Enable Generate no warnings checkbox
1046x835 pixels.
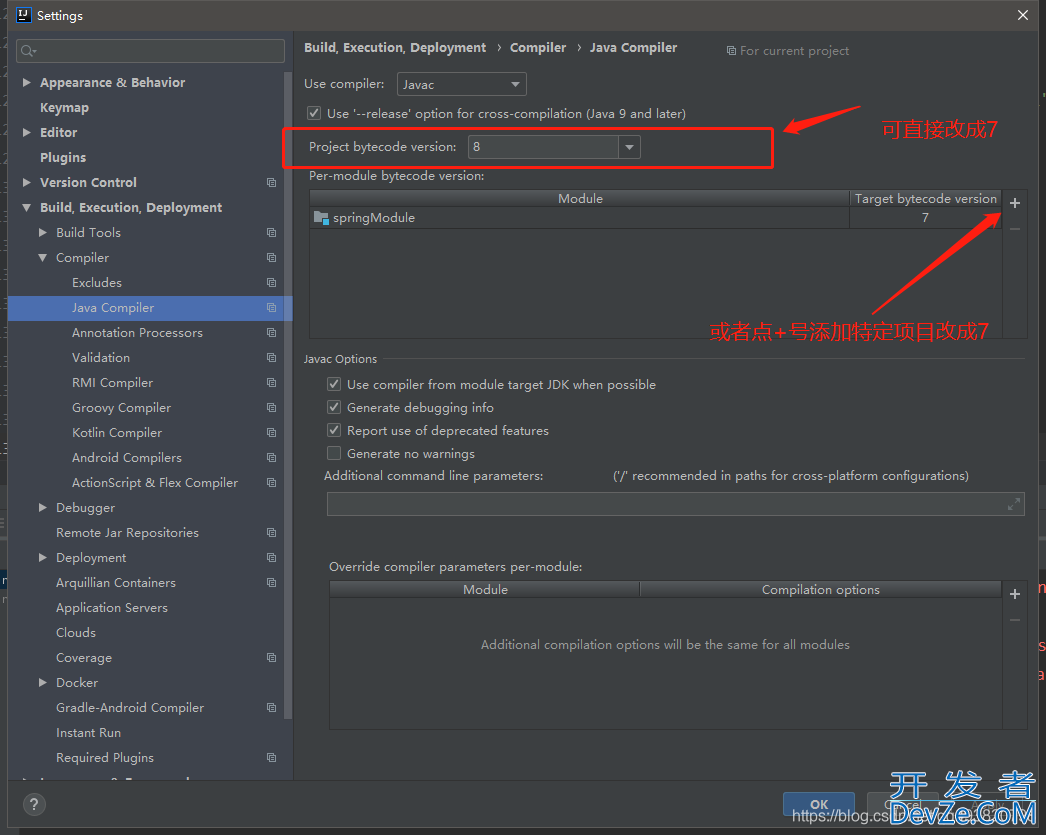coord(334,454)
